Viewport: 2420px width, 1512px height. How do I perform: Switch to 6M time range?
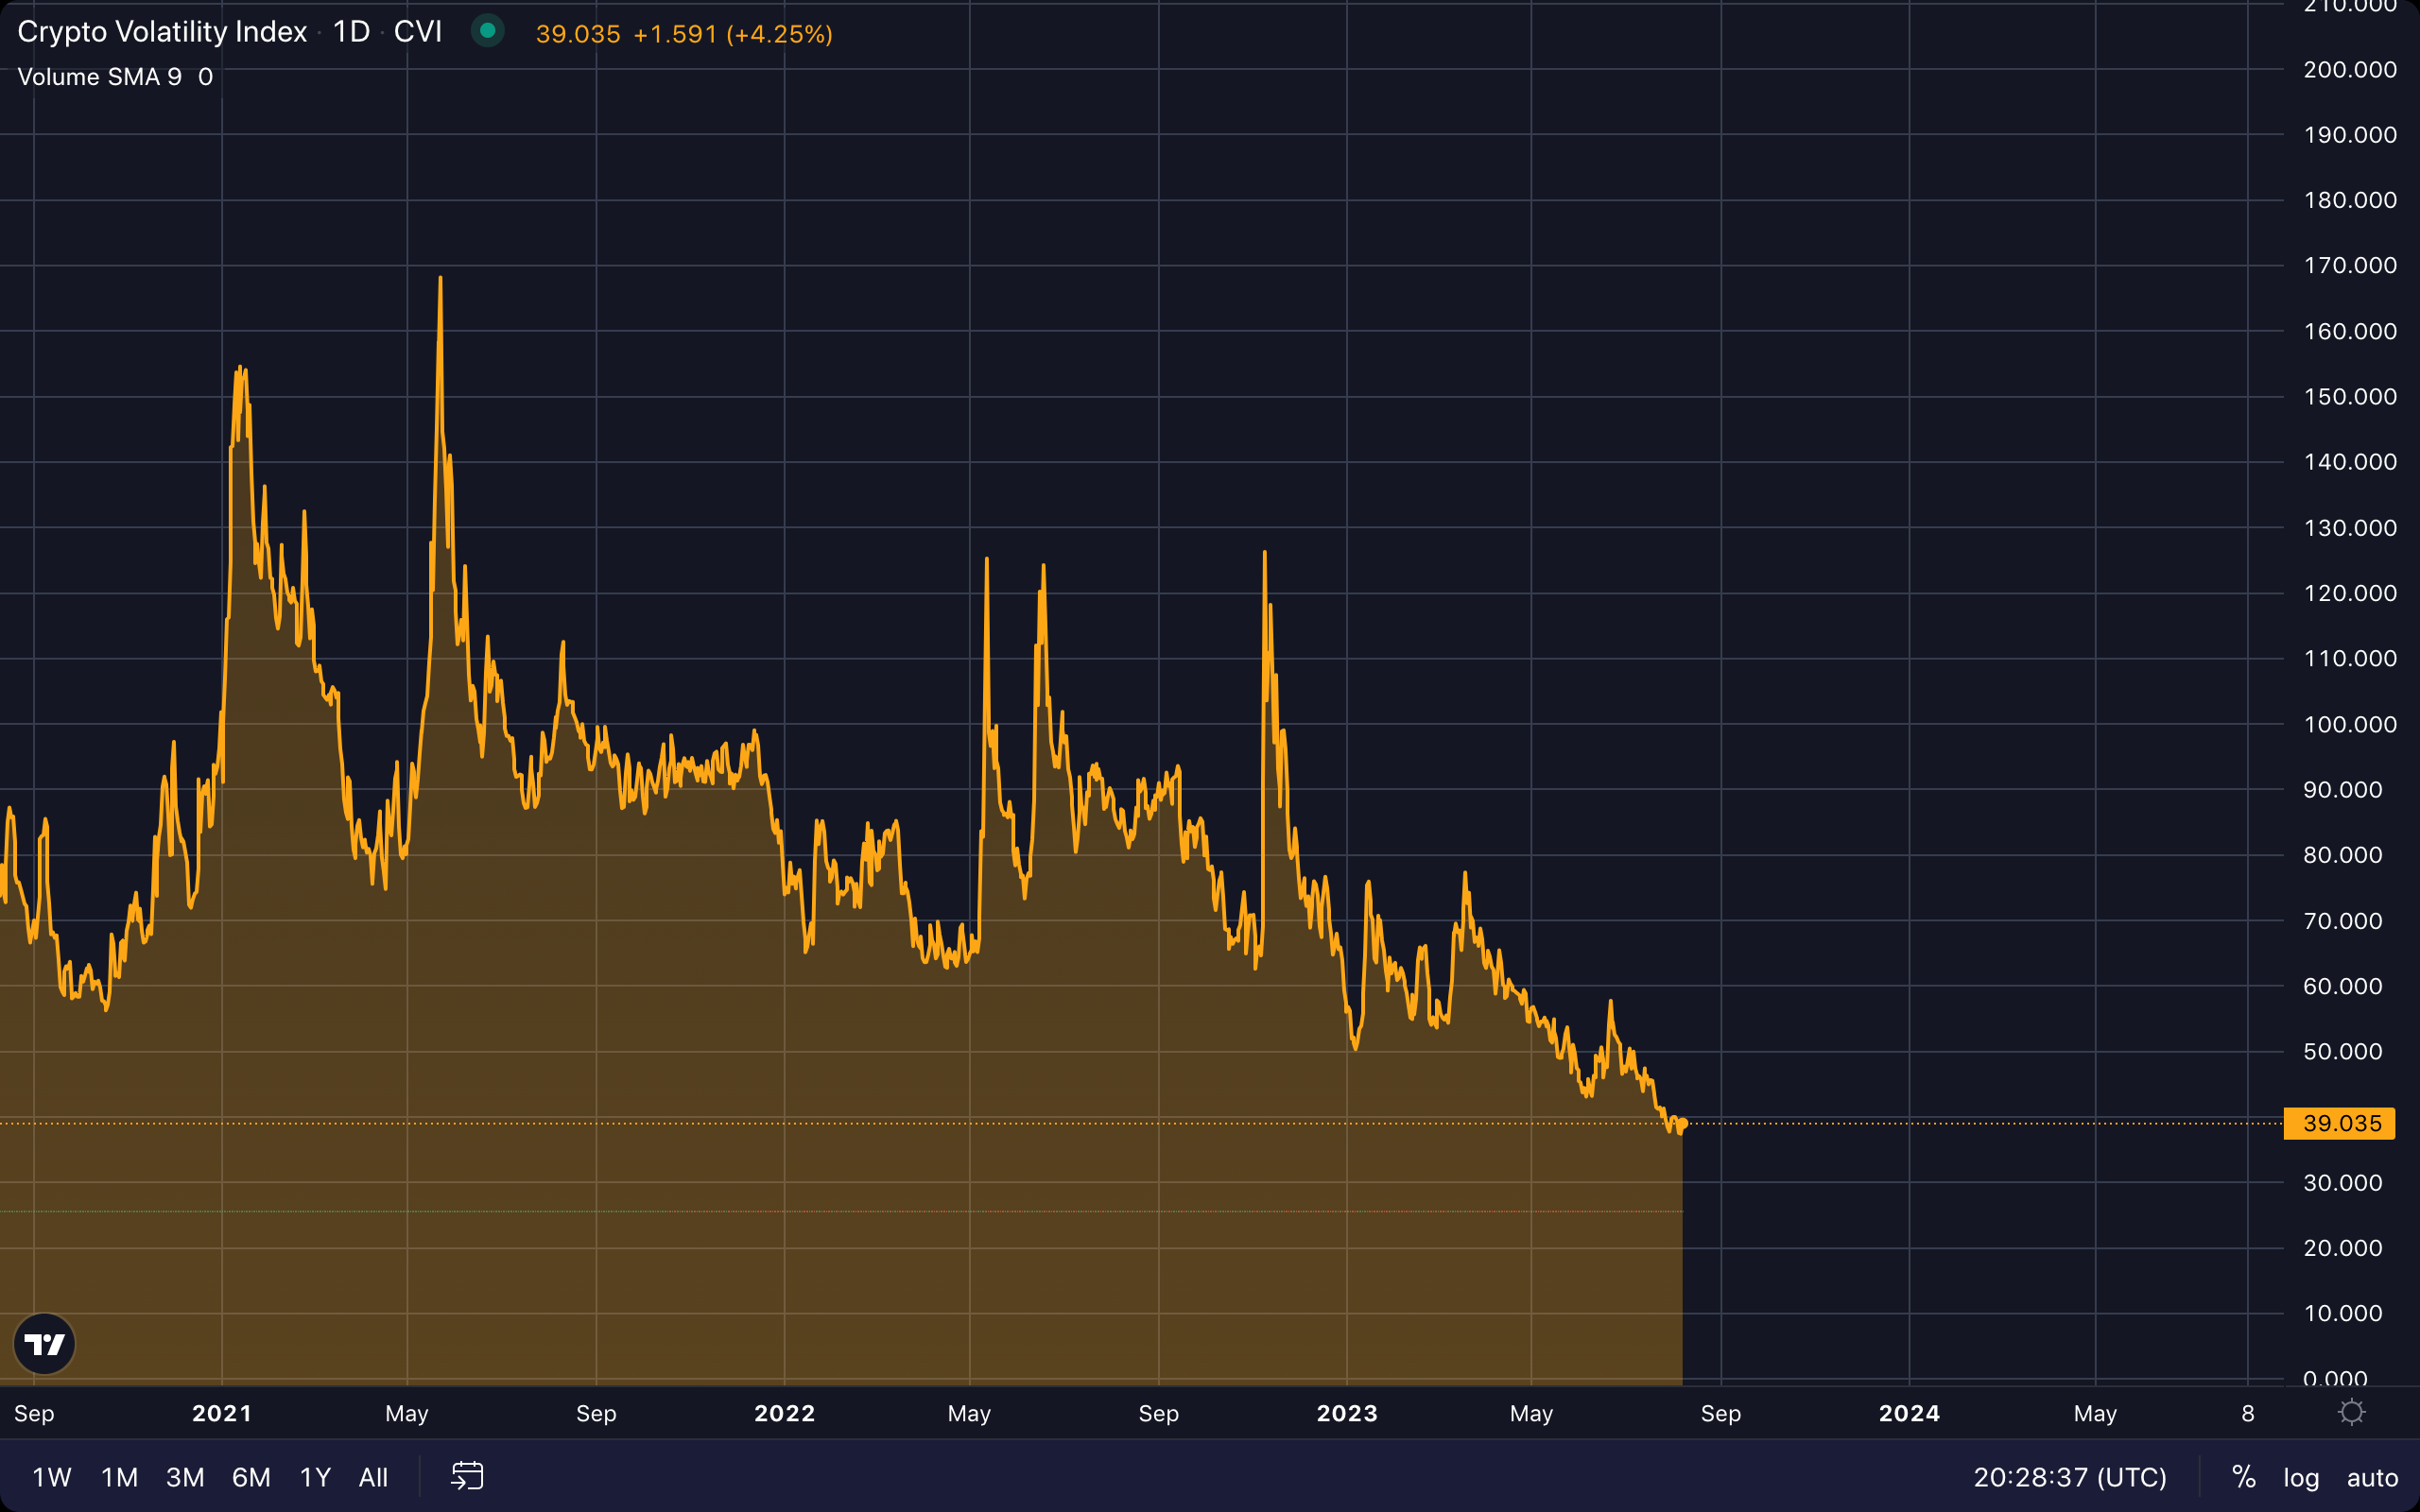click(x=251, y=1477)
